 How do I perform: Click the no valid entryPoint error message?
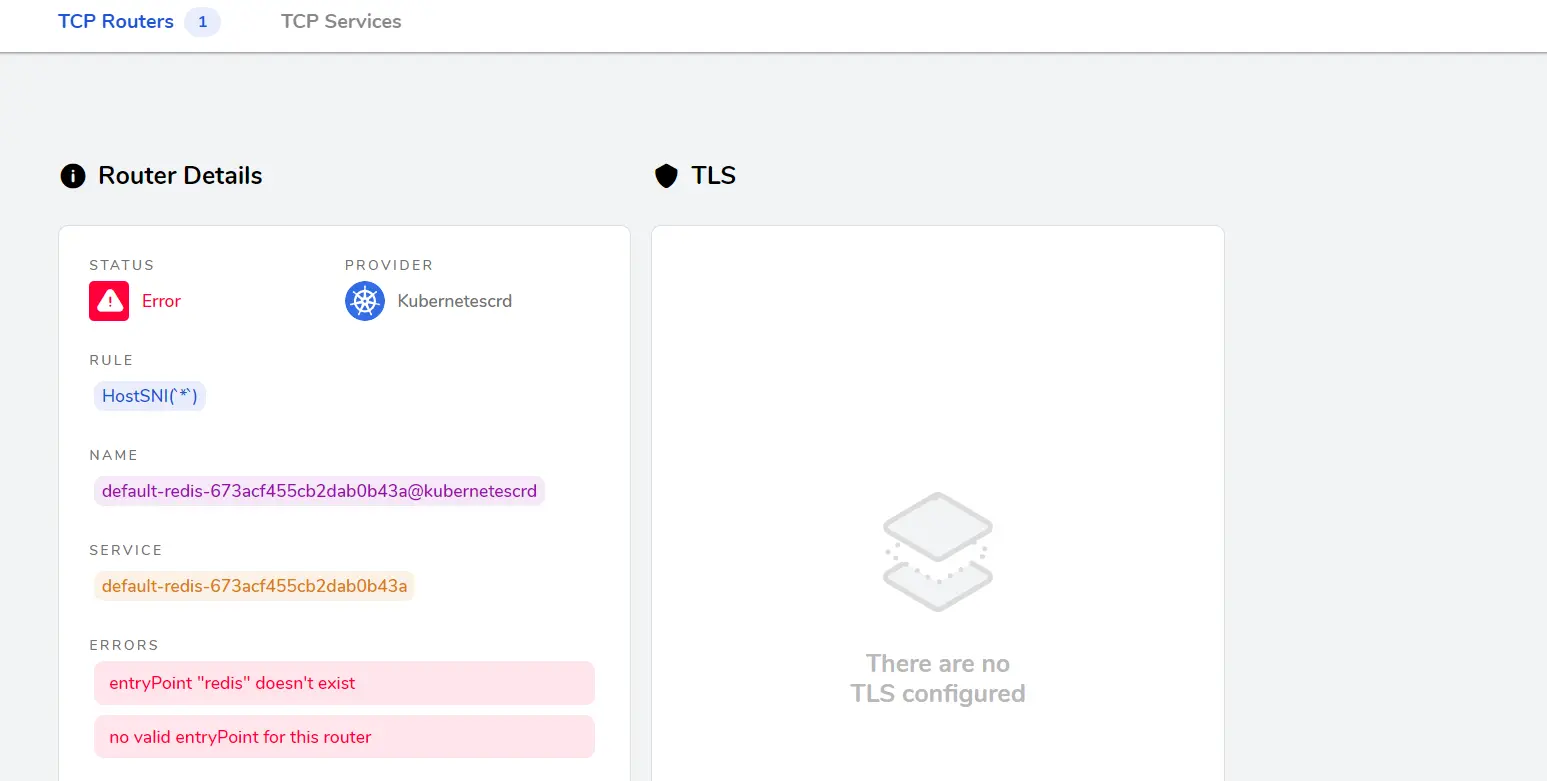pos(344,737)
